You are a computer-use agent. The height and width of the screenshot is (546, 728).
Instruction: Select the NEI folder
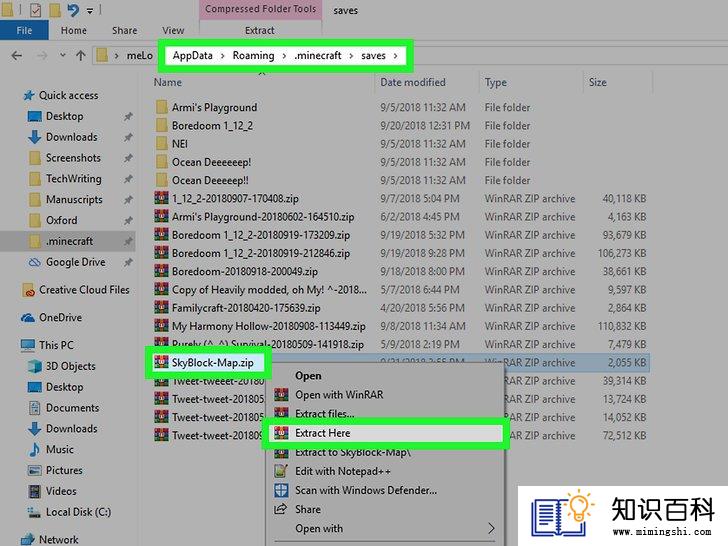click(x=180, y=144)
